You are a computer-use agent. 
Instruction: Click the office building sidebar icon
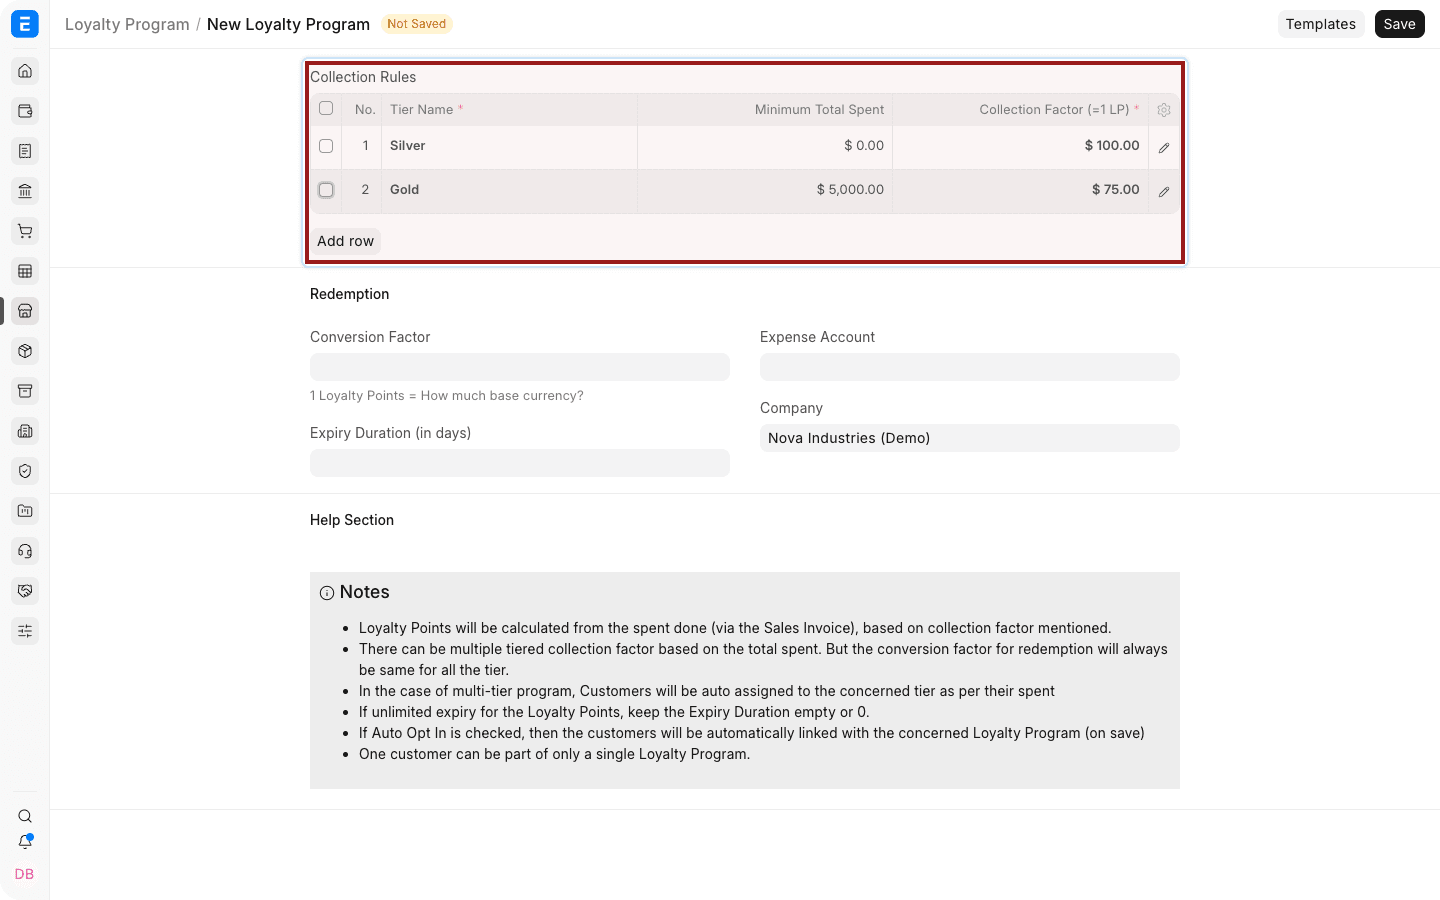point(25,431)
